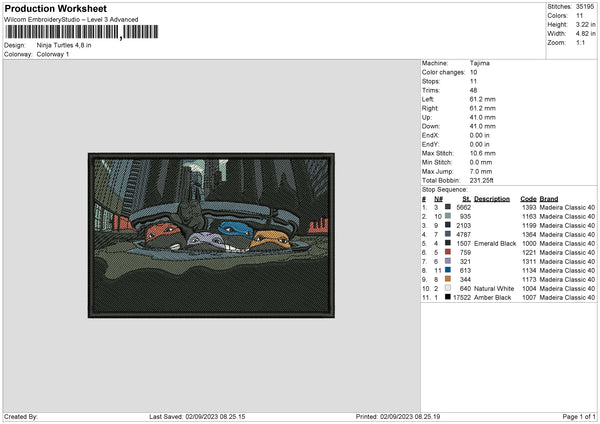Click the 'Max Jump:' value '7.0 mm'
This screenshot has width=600, height=424.
(481, 171)
